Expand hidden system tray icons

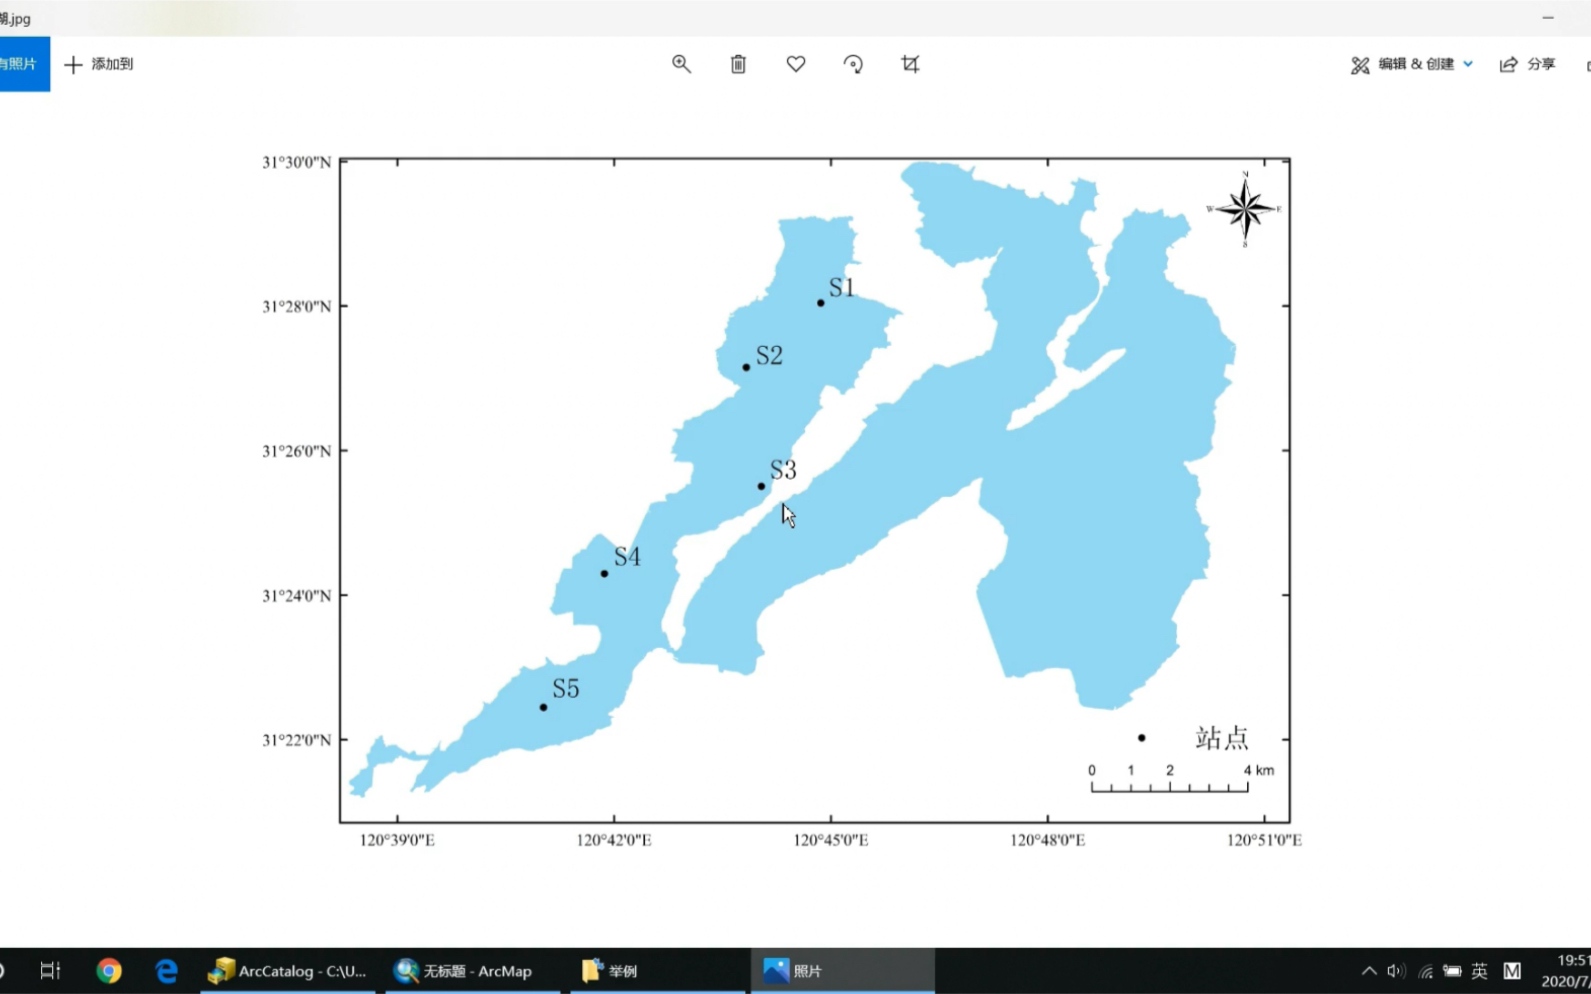(x=1369, y=970)
